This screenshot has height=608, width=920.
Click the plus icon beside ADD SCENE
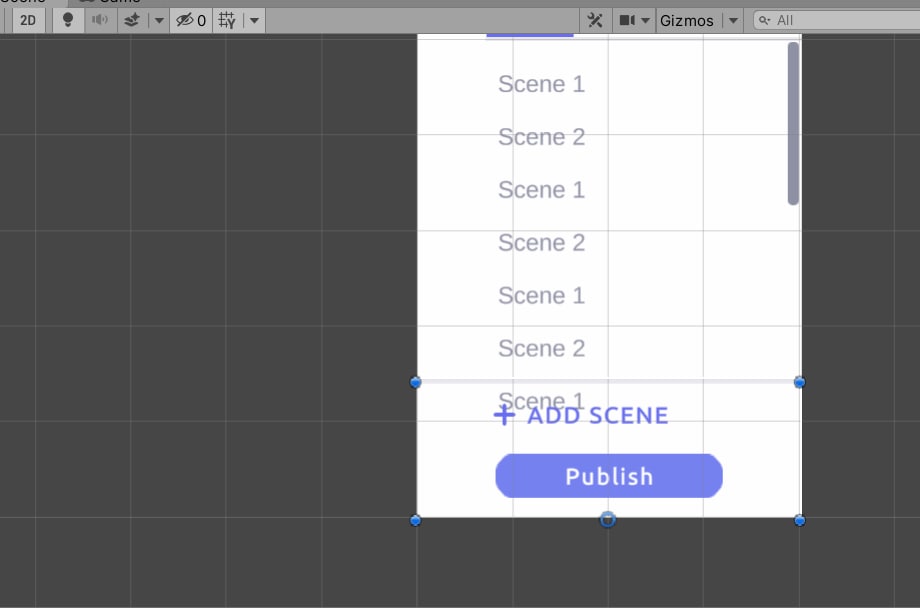point(505,416)
